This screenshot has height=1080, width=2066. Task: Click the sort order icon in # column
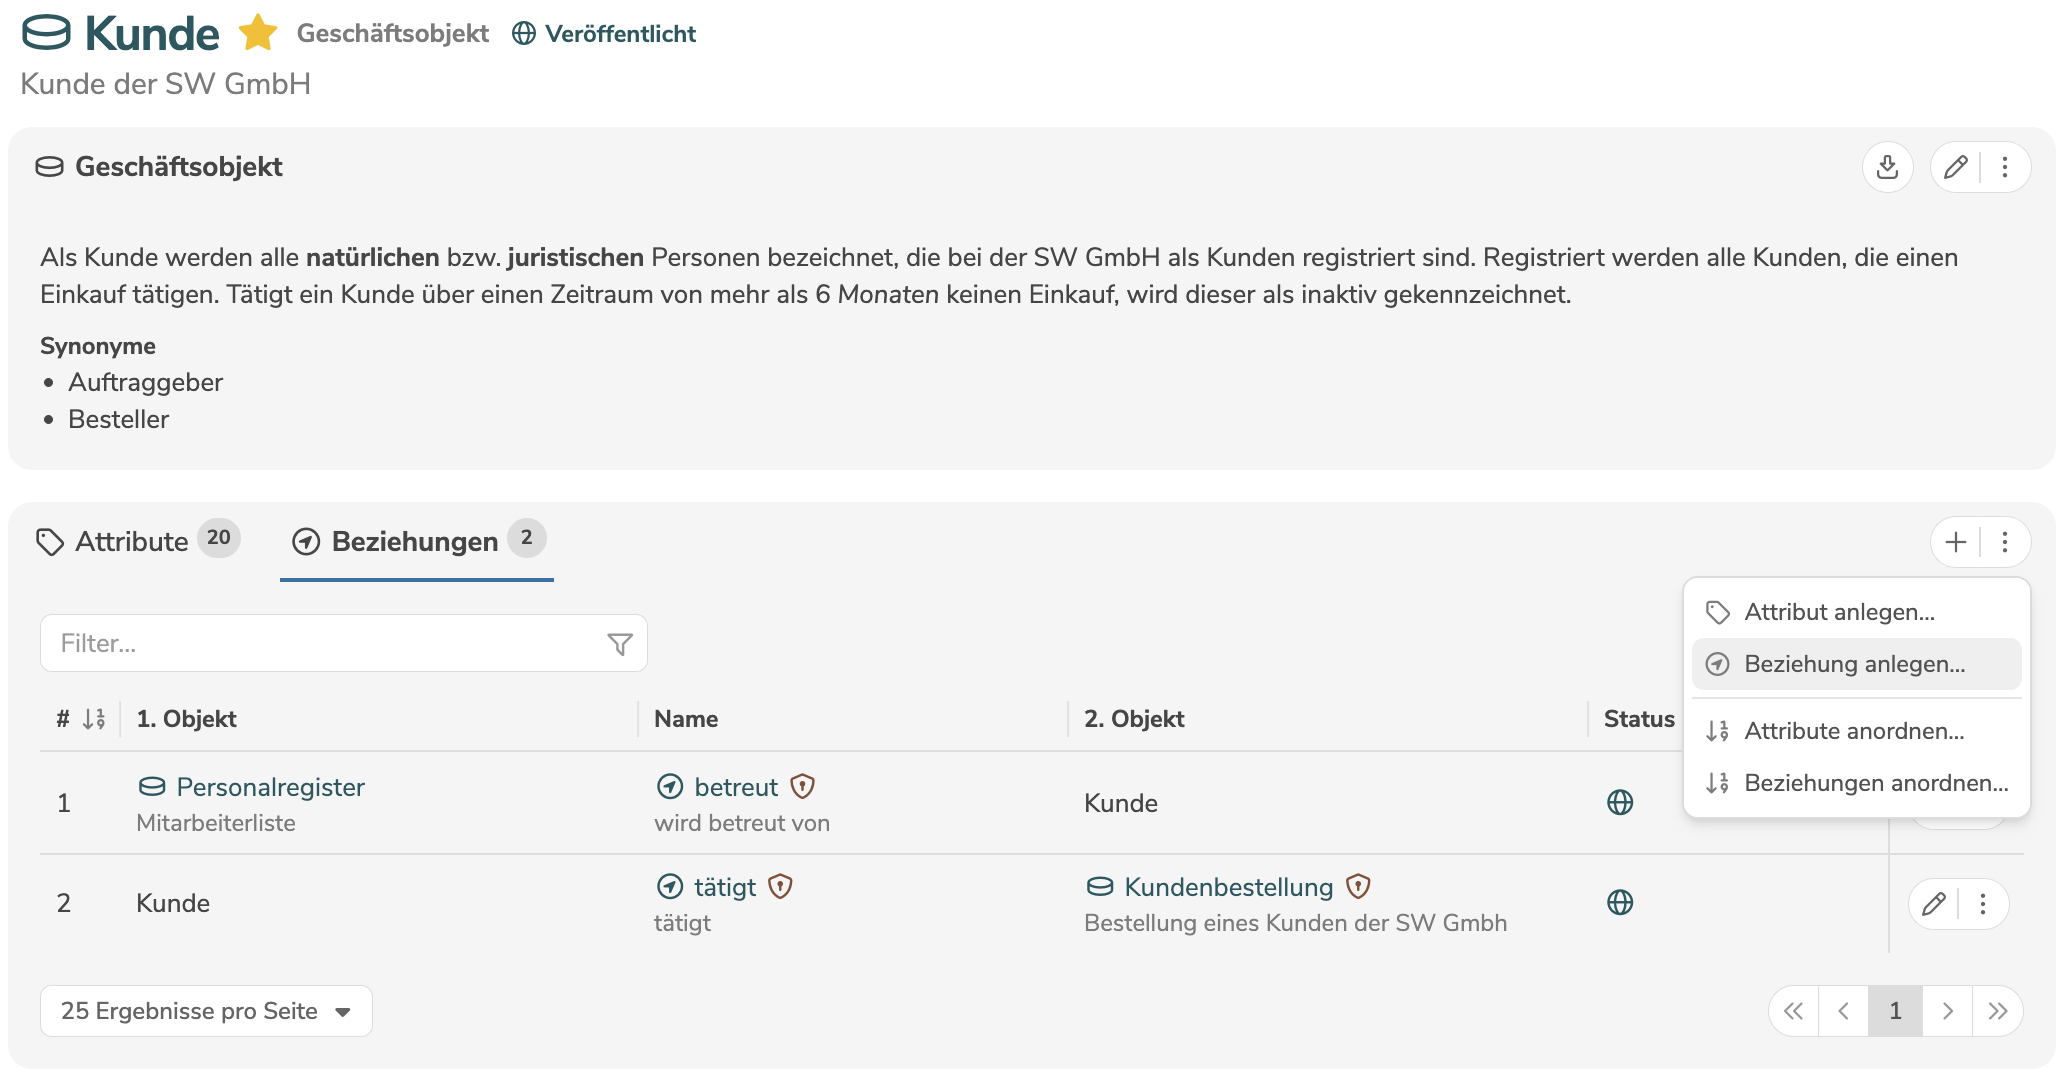point(94,719)
